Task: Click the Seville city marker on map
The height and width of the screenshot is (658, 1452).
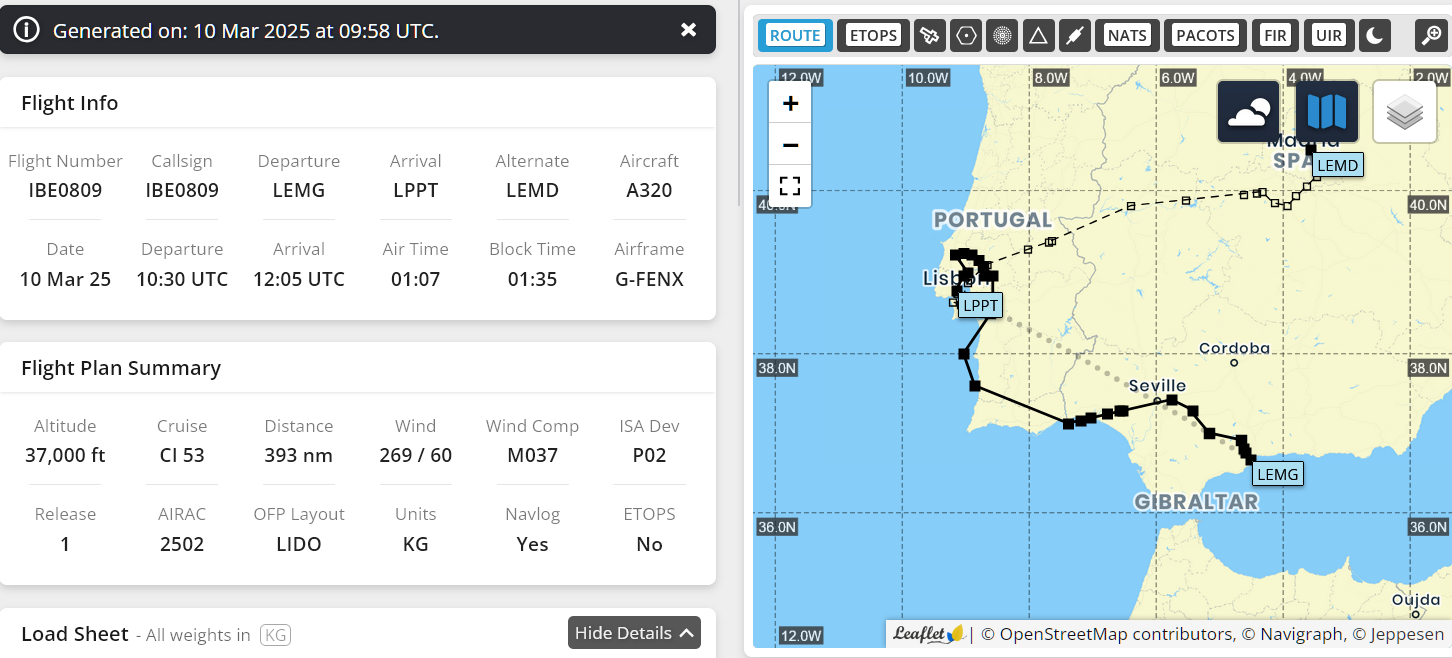Action: coord(1157,399)
